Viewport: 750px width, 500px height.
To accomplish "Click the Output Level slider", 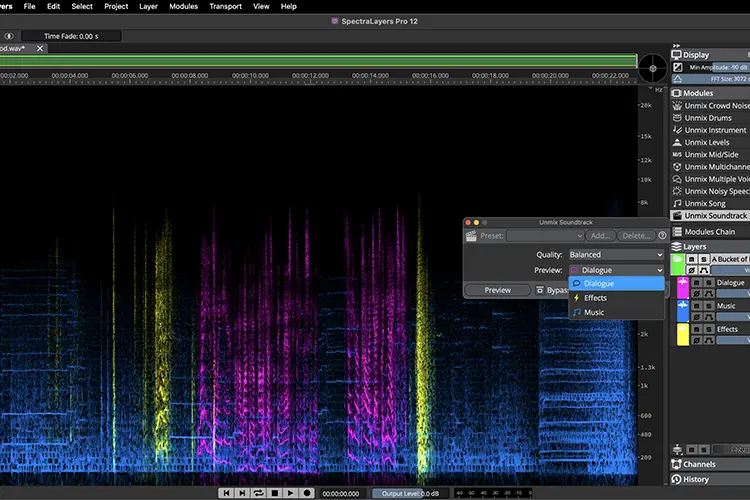I will [411, 493].
